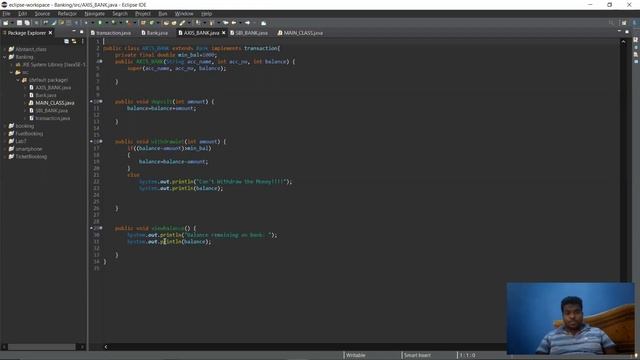Click the Save All toolbar icon
This screenshot has height=360, width=640.
[27, 23]
